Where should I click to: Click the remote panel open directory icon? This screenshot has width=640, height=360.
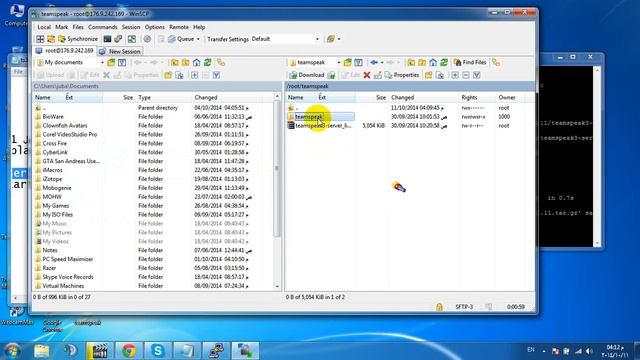coord(347,62)
